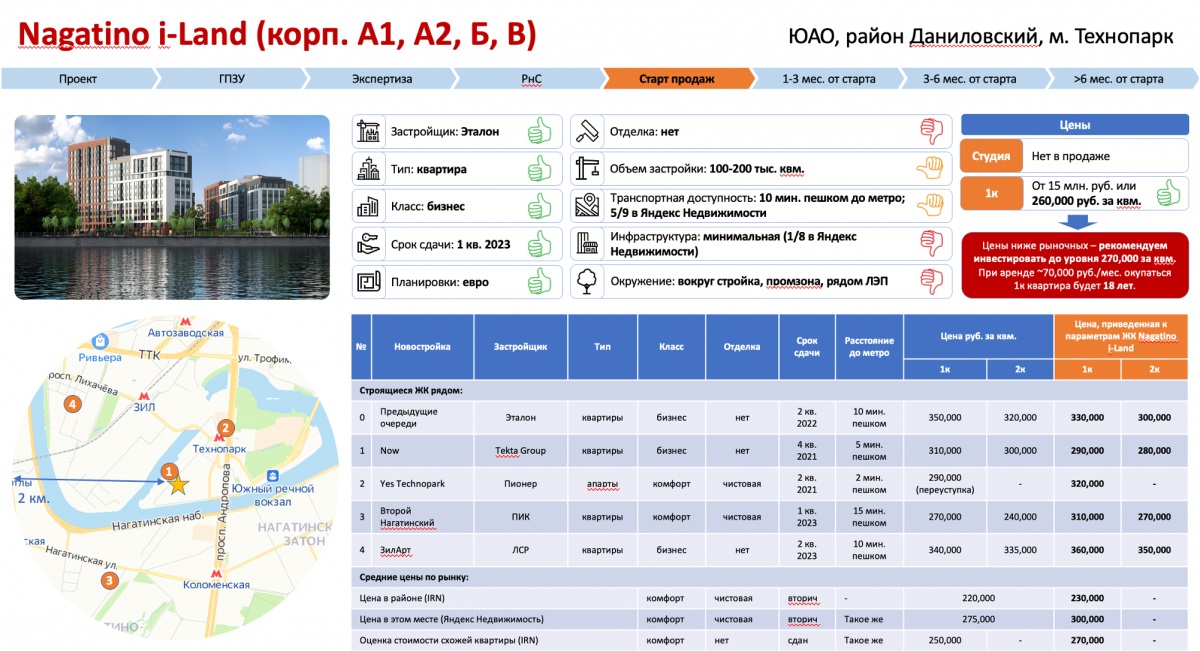The width and height of the screenshot is (1200, 651).
Task: Click the ЛСР developer cell
Action: (x=521, y=550)
